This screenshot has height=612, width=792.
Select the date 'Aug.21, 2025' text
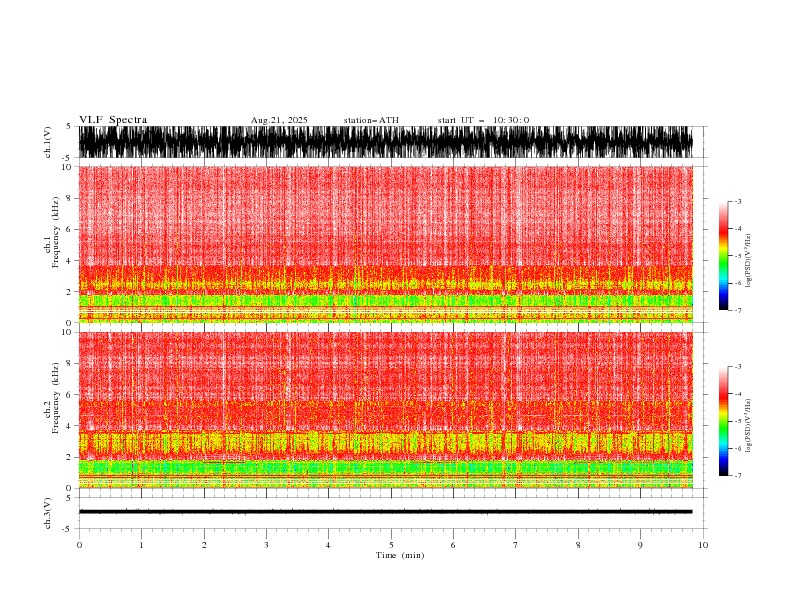coord(279,120)
